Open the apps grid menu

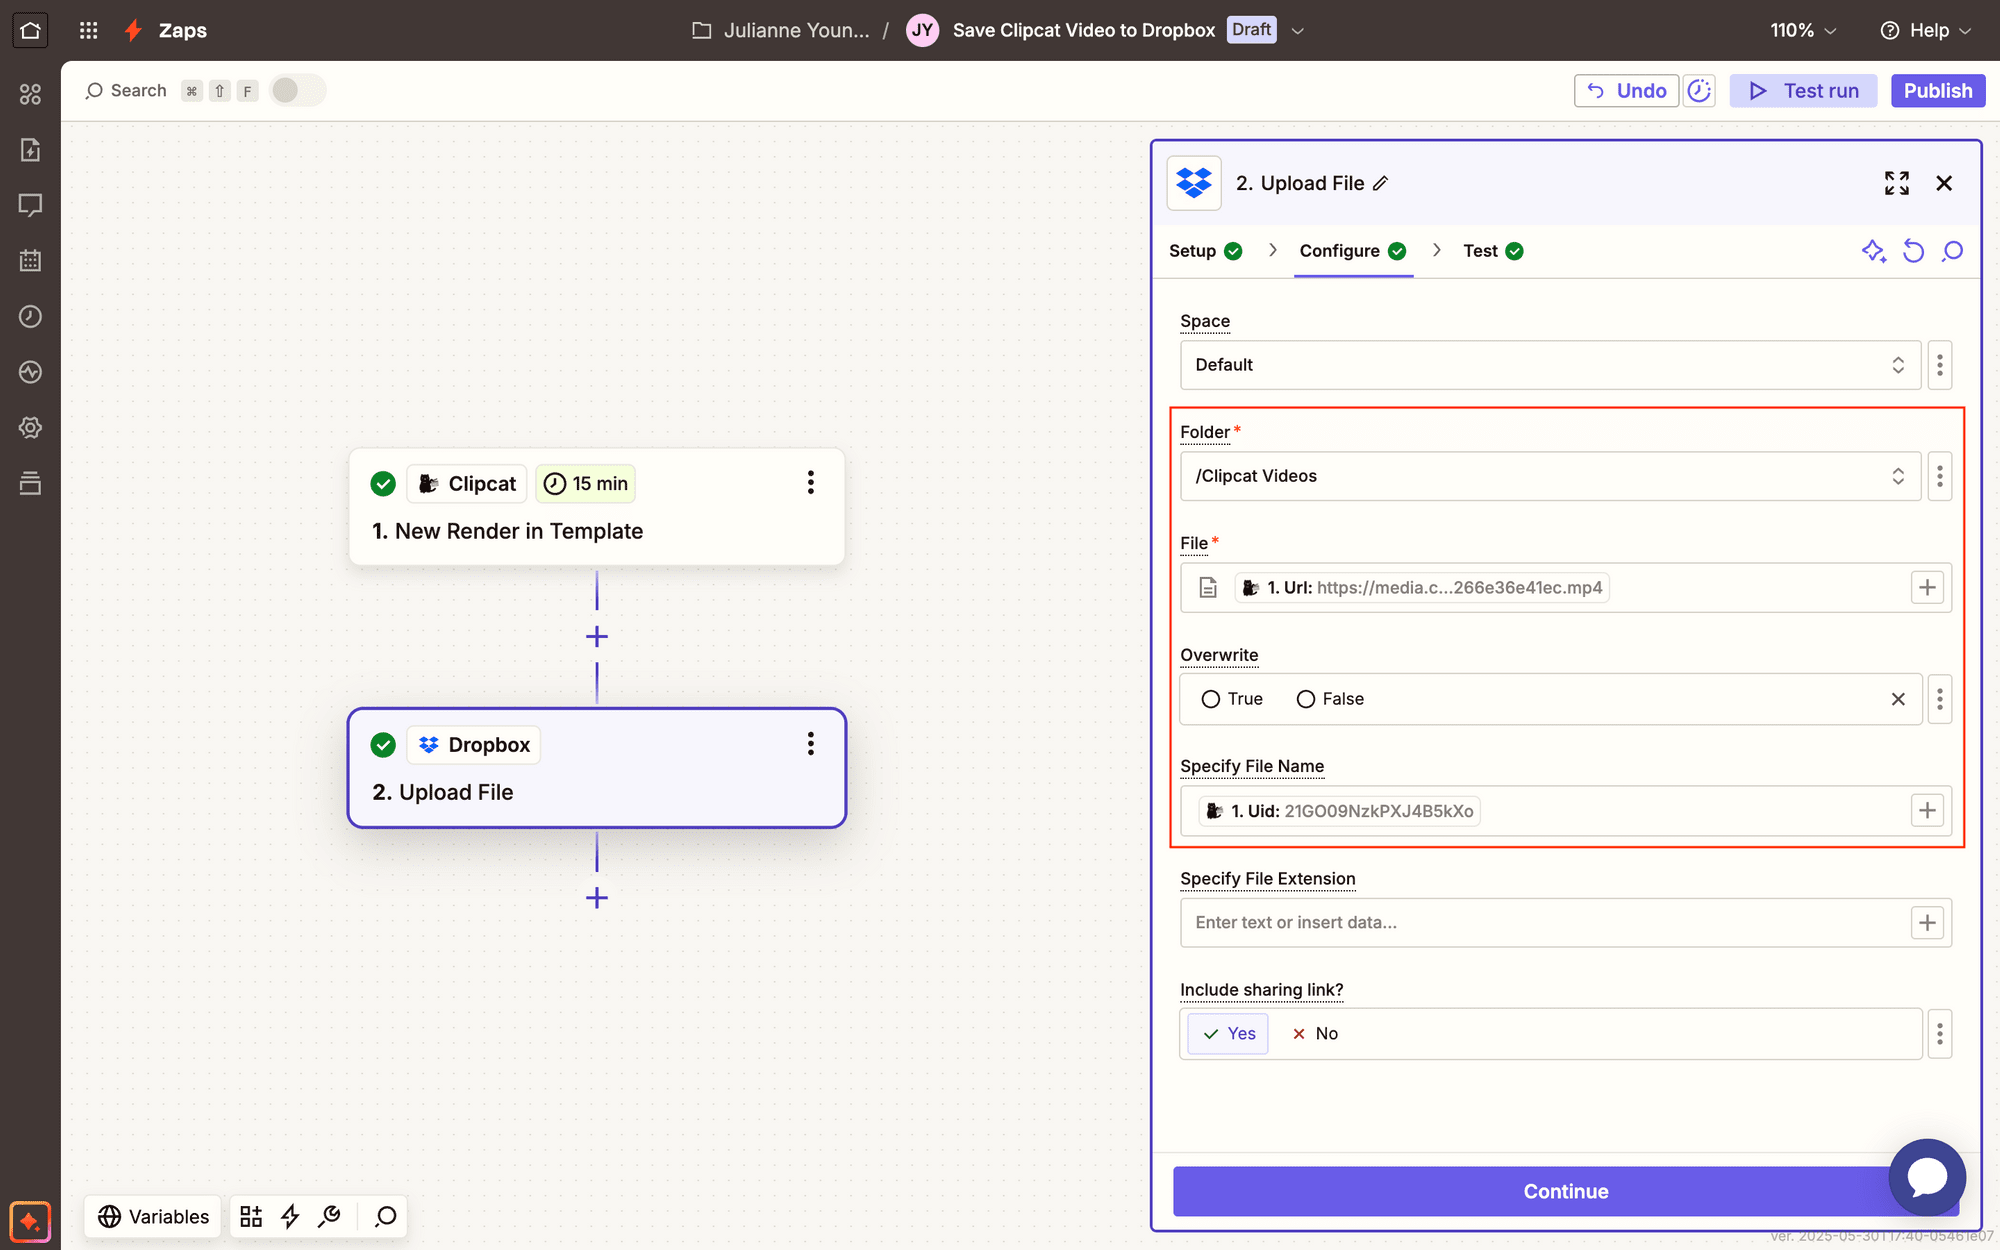click(x=88, y=30)
